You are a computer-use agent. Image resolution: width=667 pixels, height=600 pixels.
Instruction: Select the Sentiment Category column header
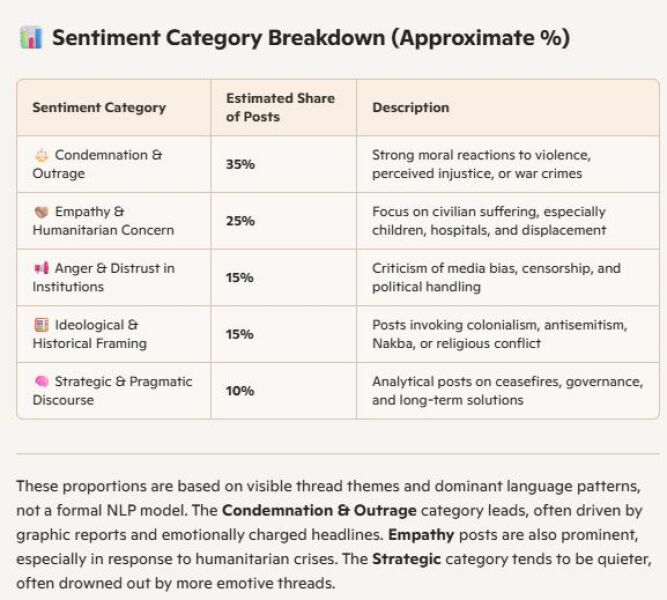pos(99,107)
